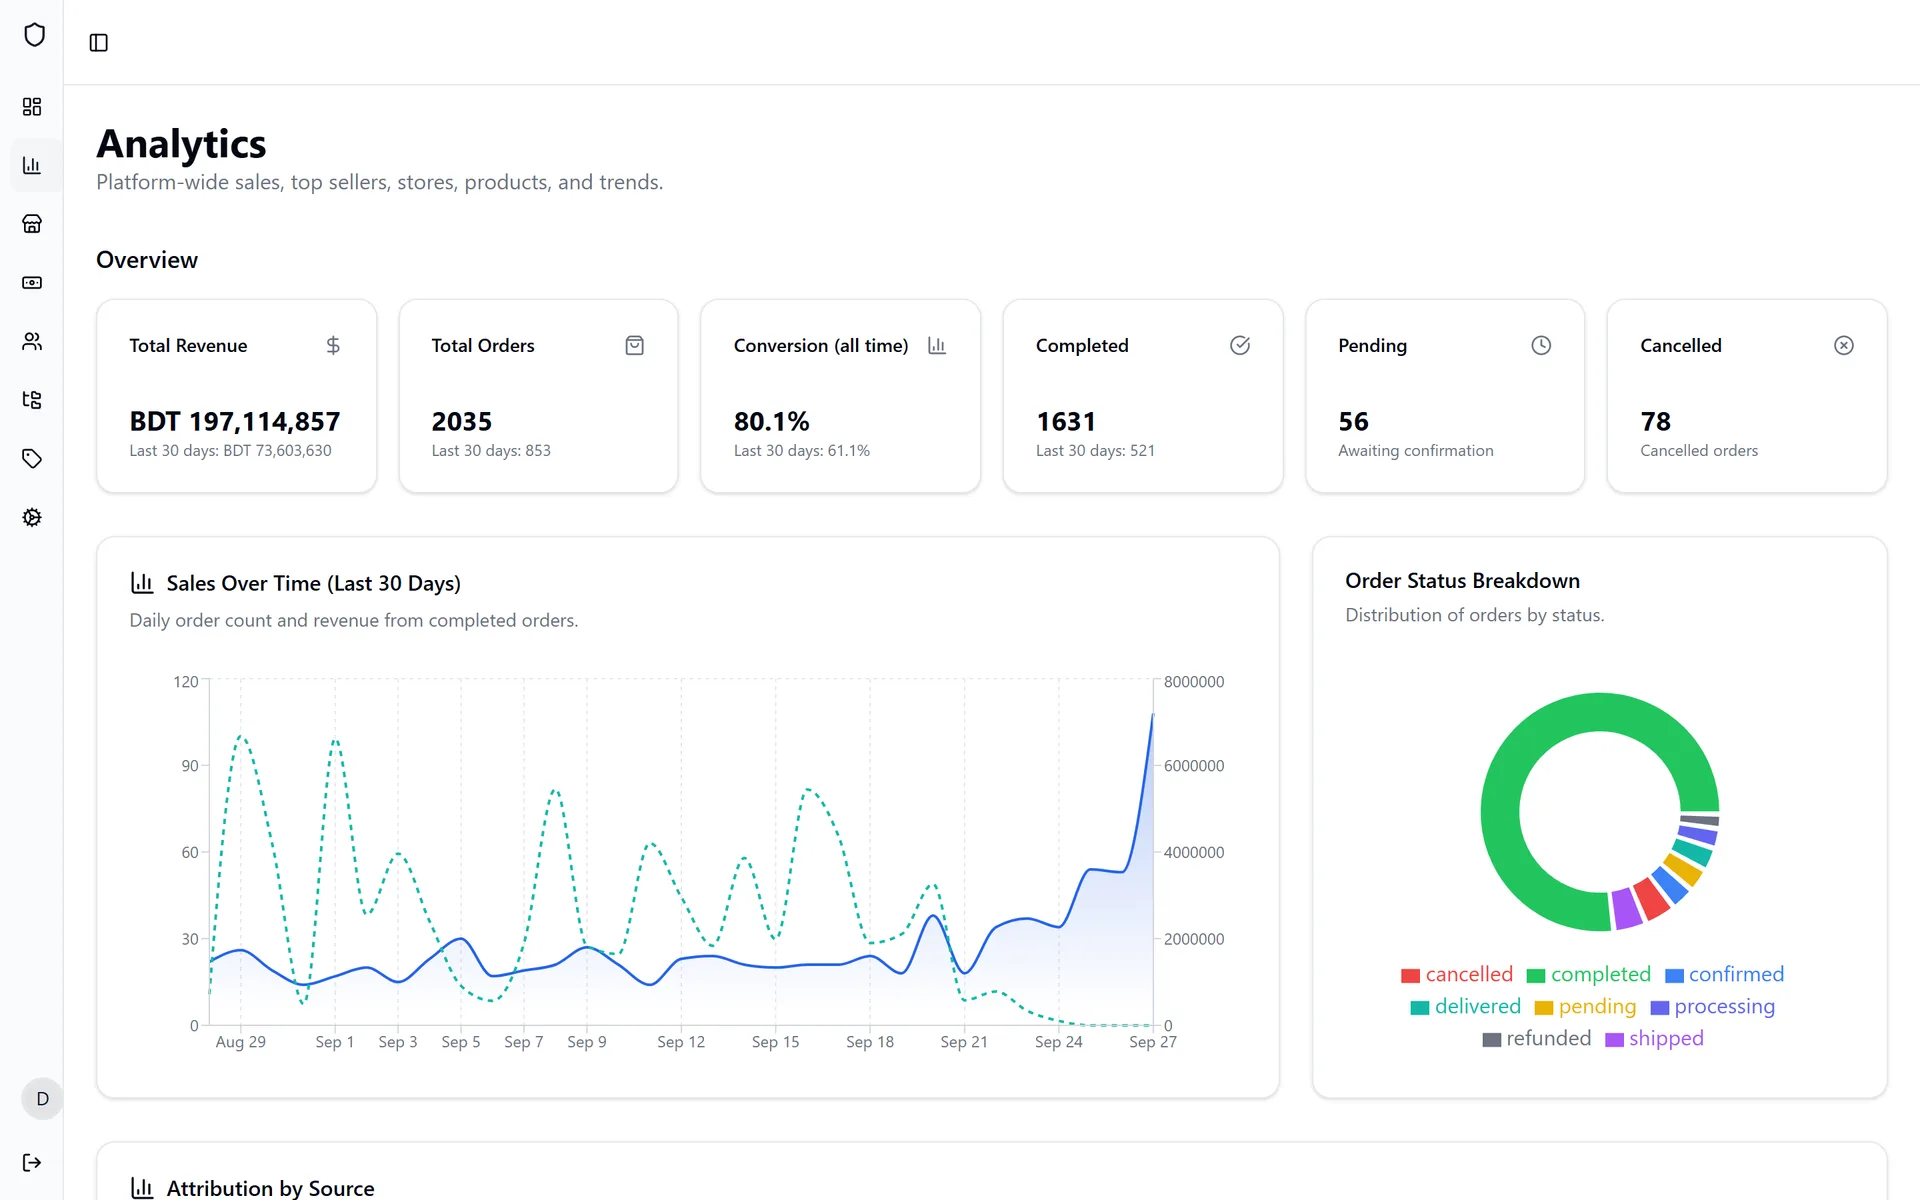This screenshot has height=1200, width=1920.
Task: Click the processing legend entry
Action: tap(1712, 1006)
